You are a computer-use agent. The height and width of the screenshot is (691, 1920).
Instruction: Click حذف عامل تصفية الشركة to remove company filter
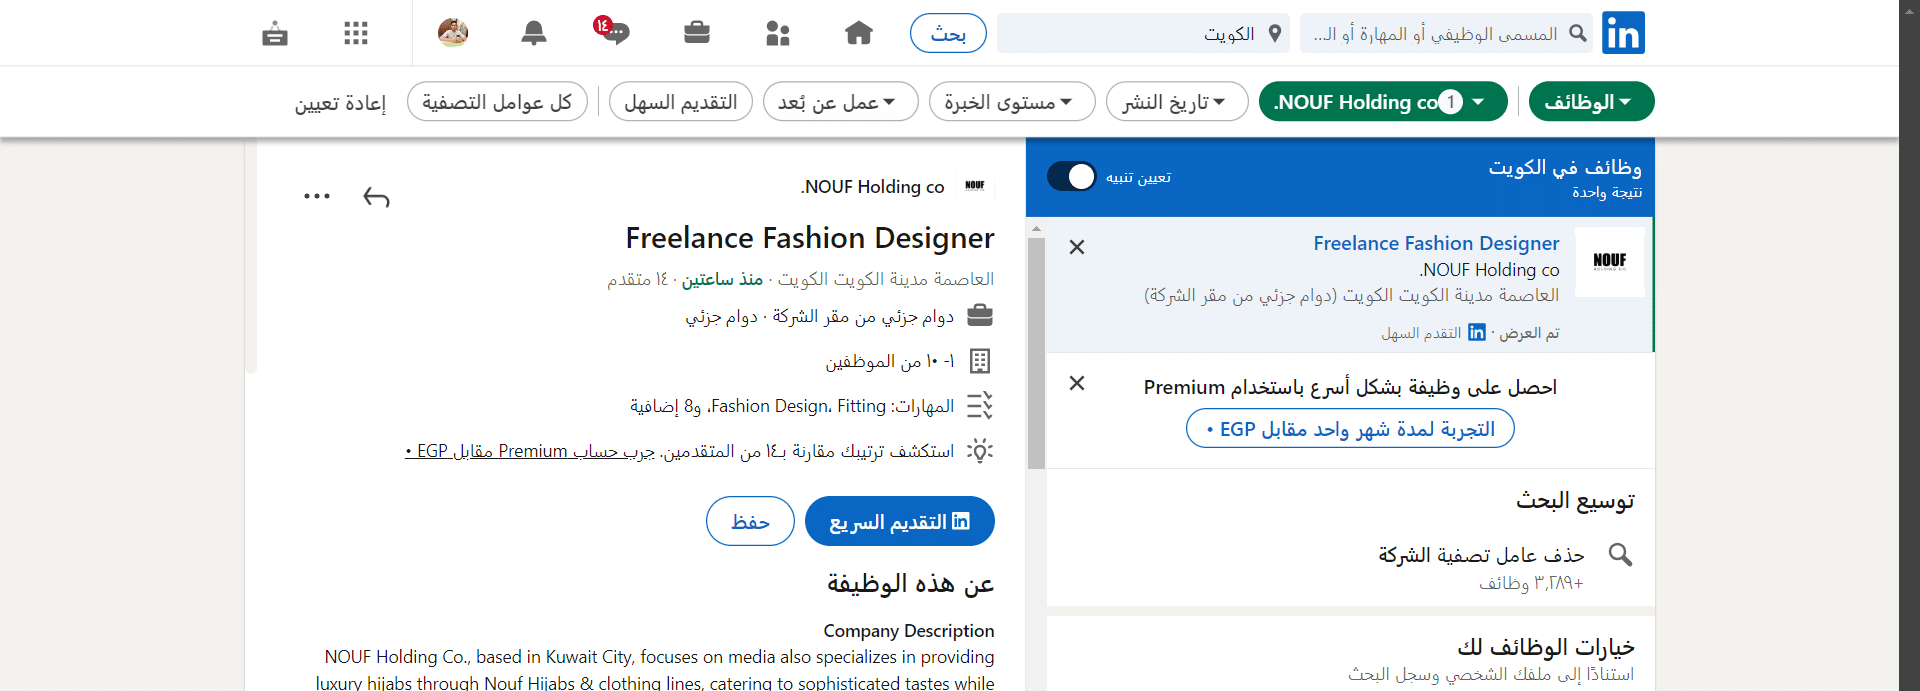(x=1481, y=555)
